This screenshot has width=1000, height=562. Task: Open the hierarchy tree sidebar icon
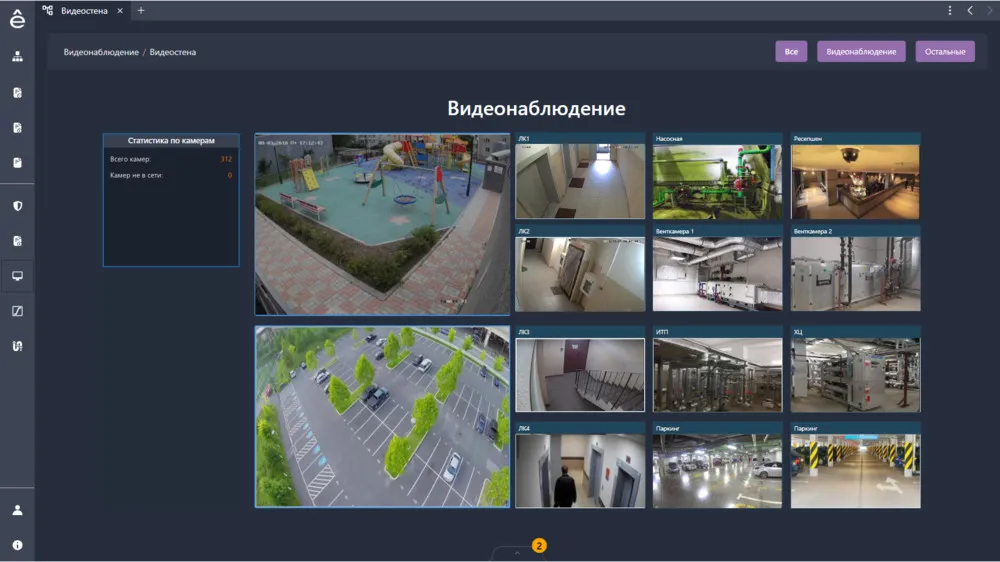[x=17, y=56]
